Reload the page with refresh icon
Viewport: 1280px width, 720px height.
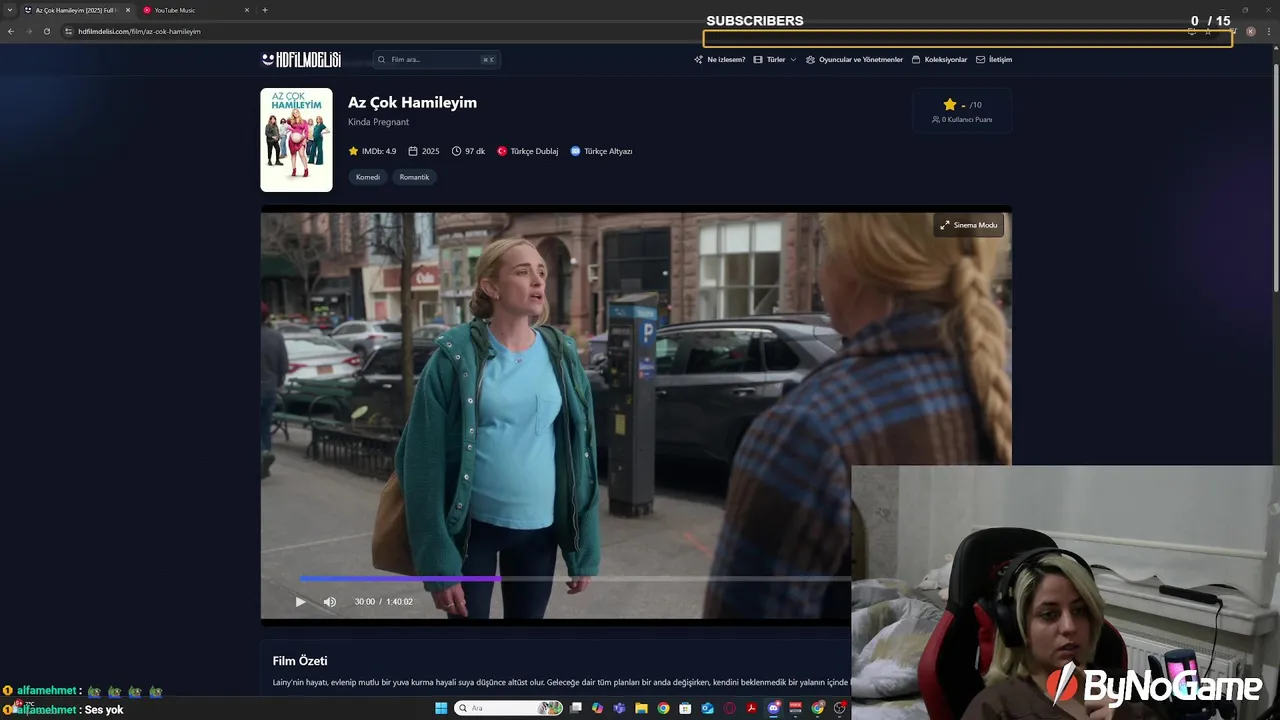pyautogui.click(x=46, y=31)
